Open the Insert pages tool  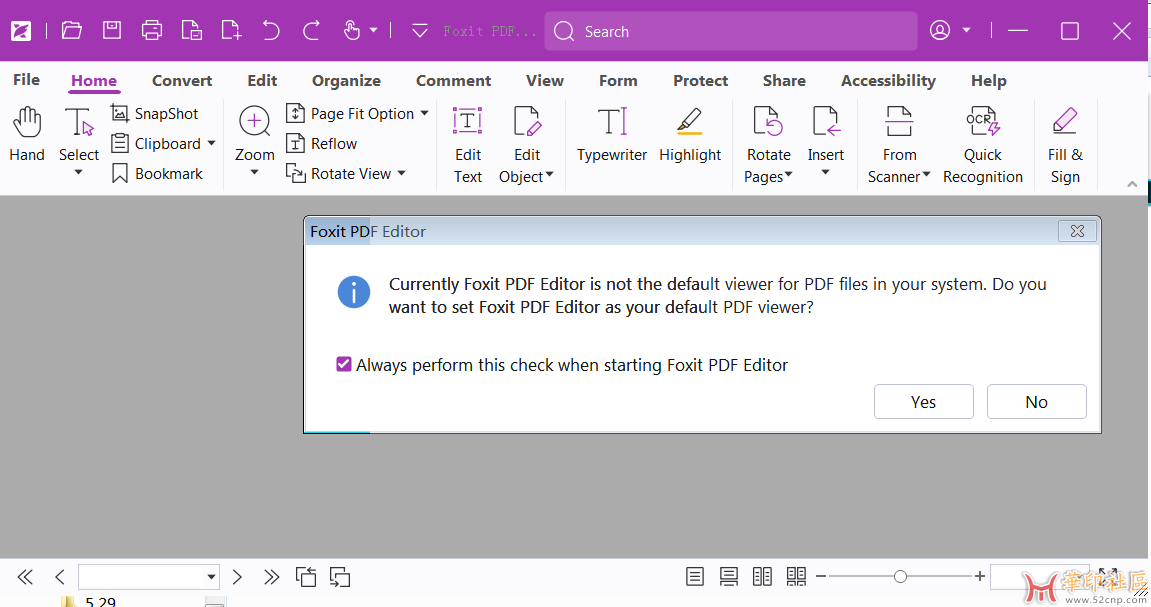(x=826, y=134)
